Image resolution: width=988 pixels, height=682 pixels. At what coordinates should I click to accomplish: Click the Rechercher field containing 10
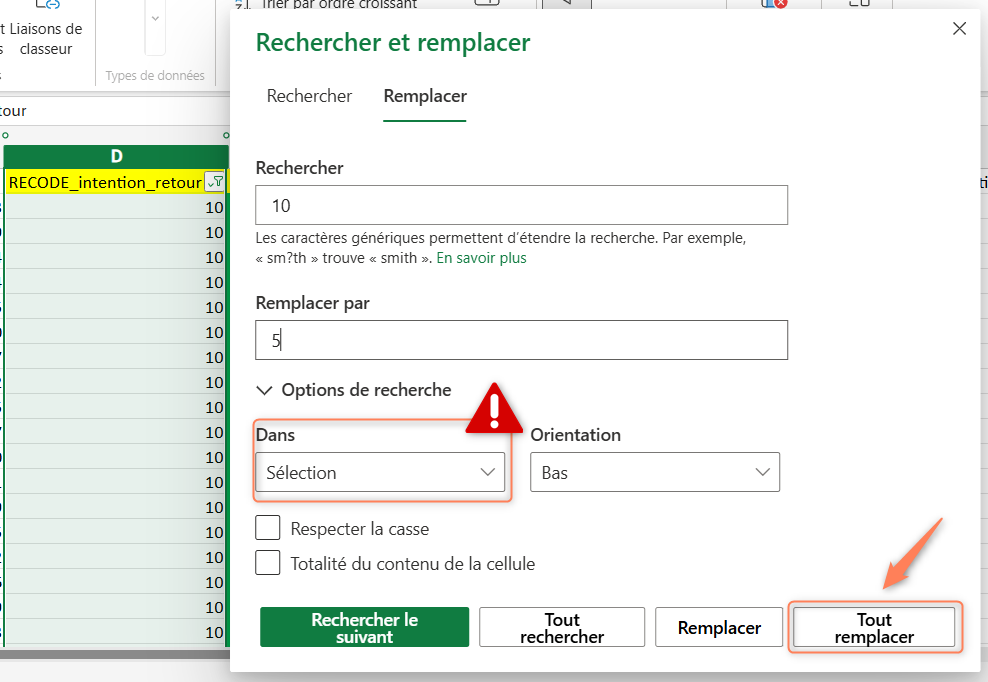(521, 205)
